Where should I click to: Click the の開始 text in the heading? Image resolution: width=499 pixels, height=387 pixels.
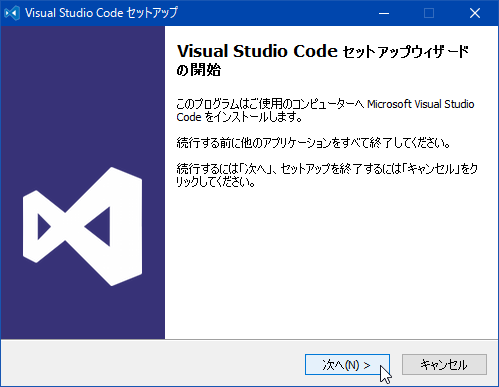[198, 70]
